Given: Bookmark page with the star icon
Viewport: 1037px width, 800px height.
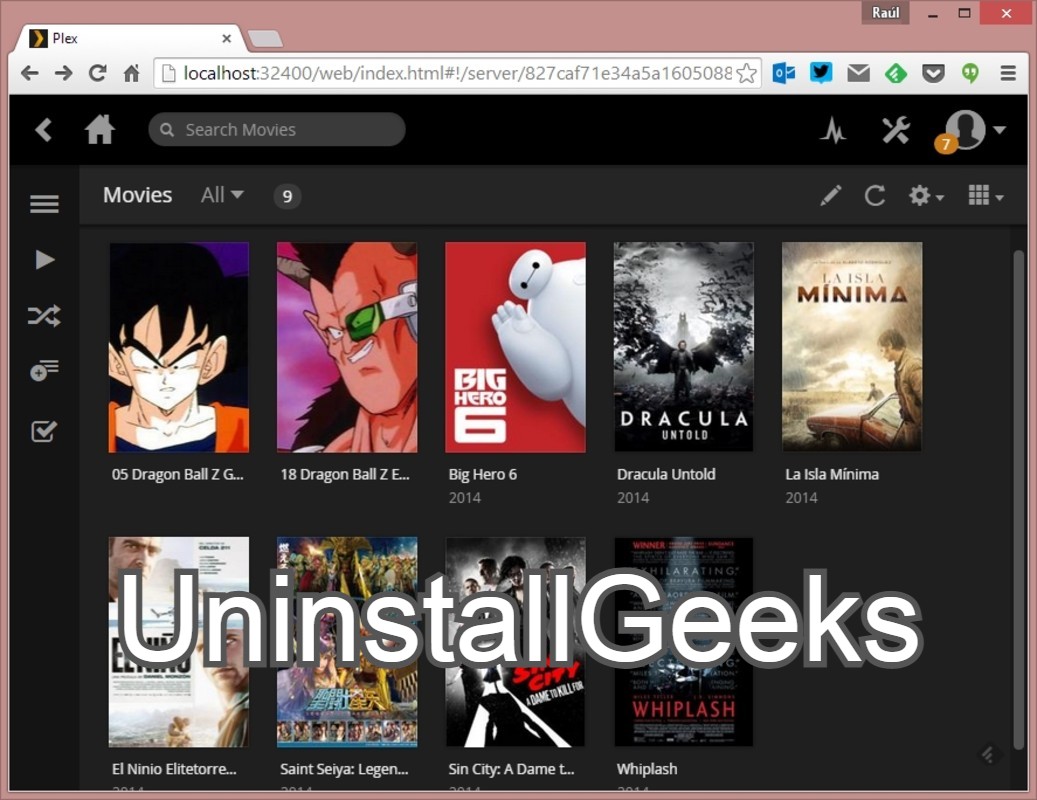Looking at the screenshot, I should click(746, 73).
